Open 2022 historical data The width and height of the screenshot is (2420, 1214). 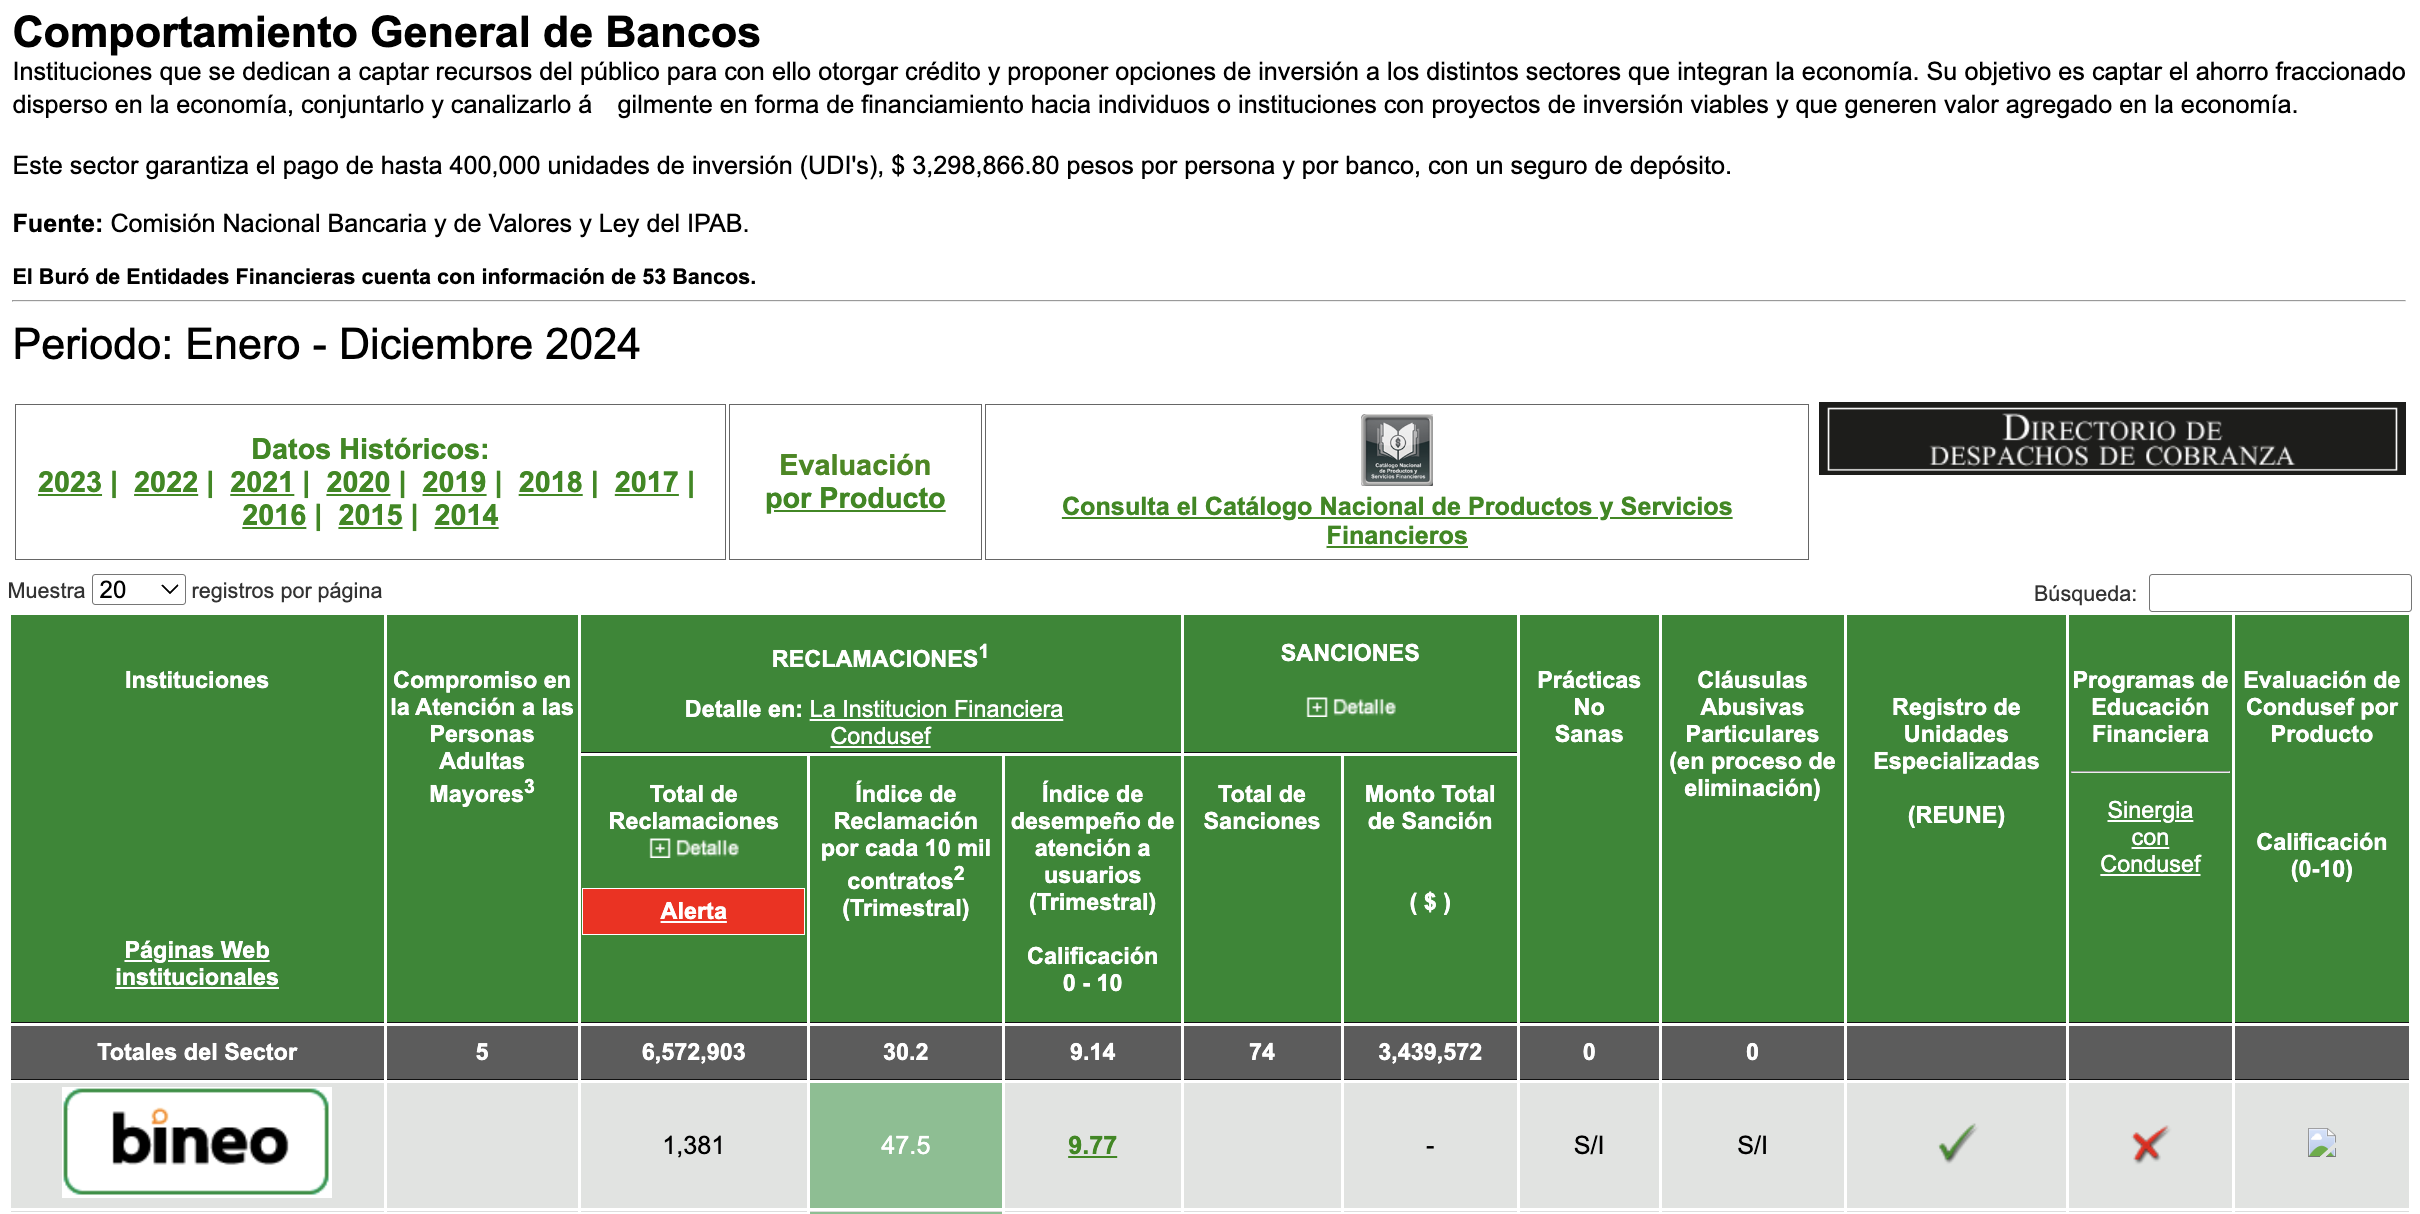tap(166, 482)
